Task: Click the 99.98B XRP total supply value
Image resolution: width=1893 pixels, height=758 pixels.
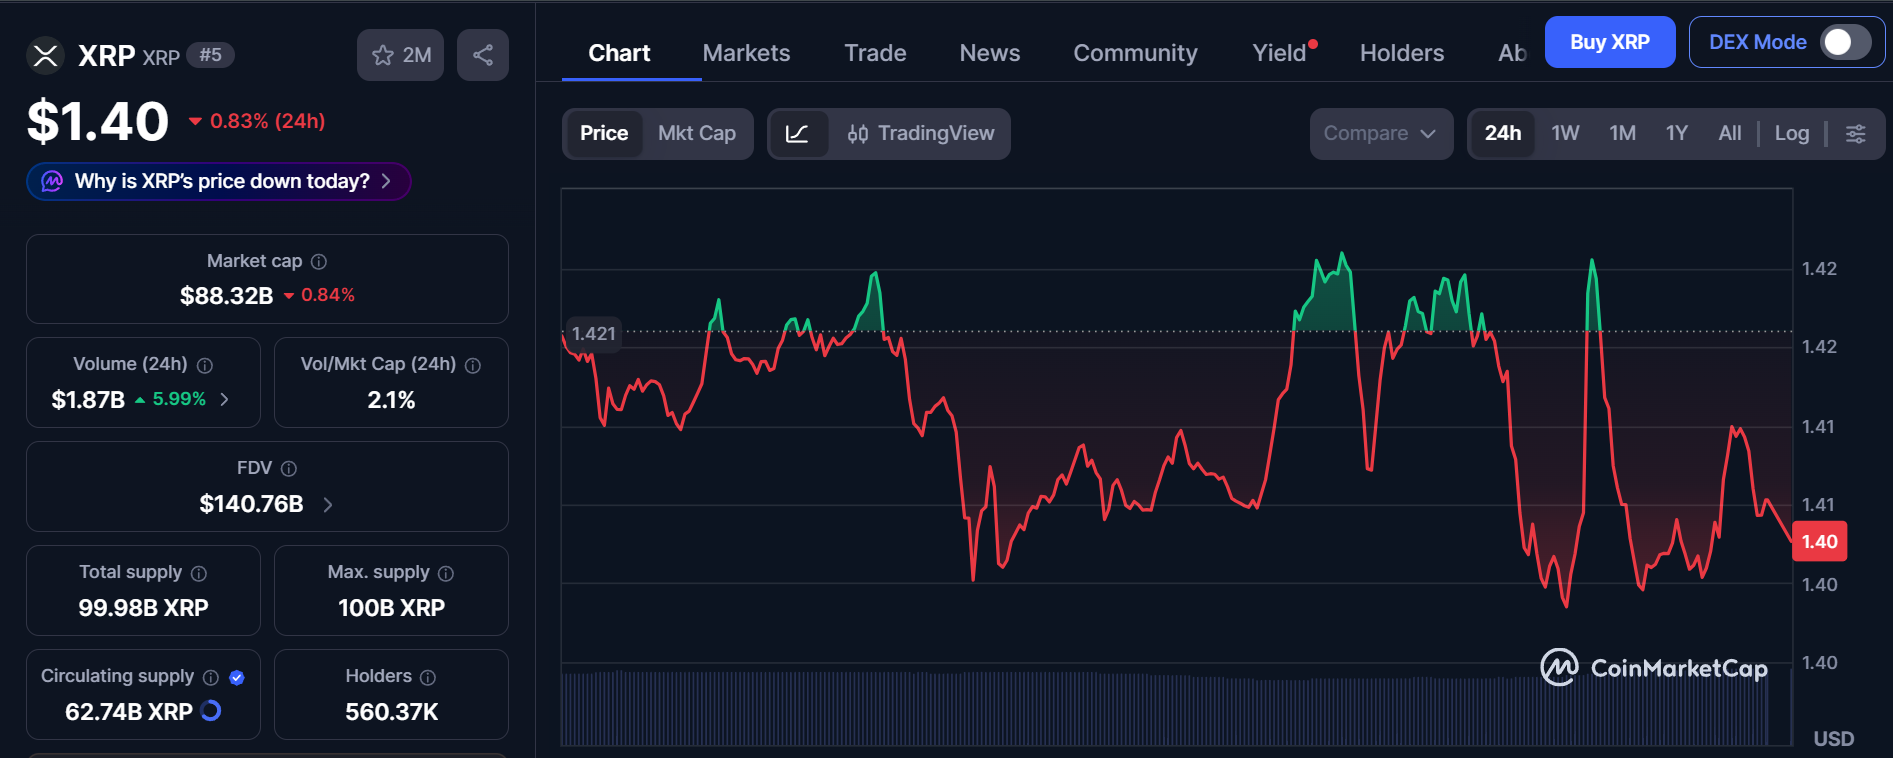Action: tap(143, 608)
